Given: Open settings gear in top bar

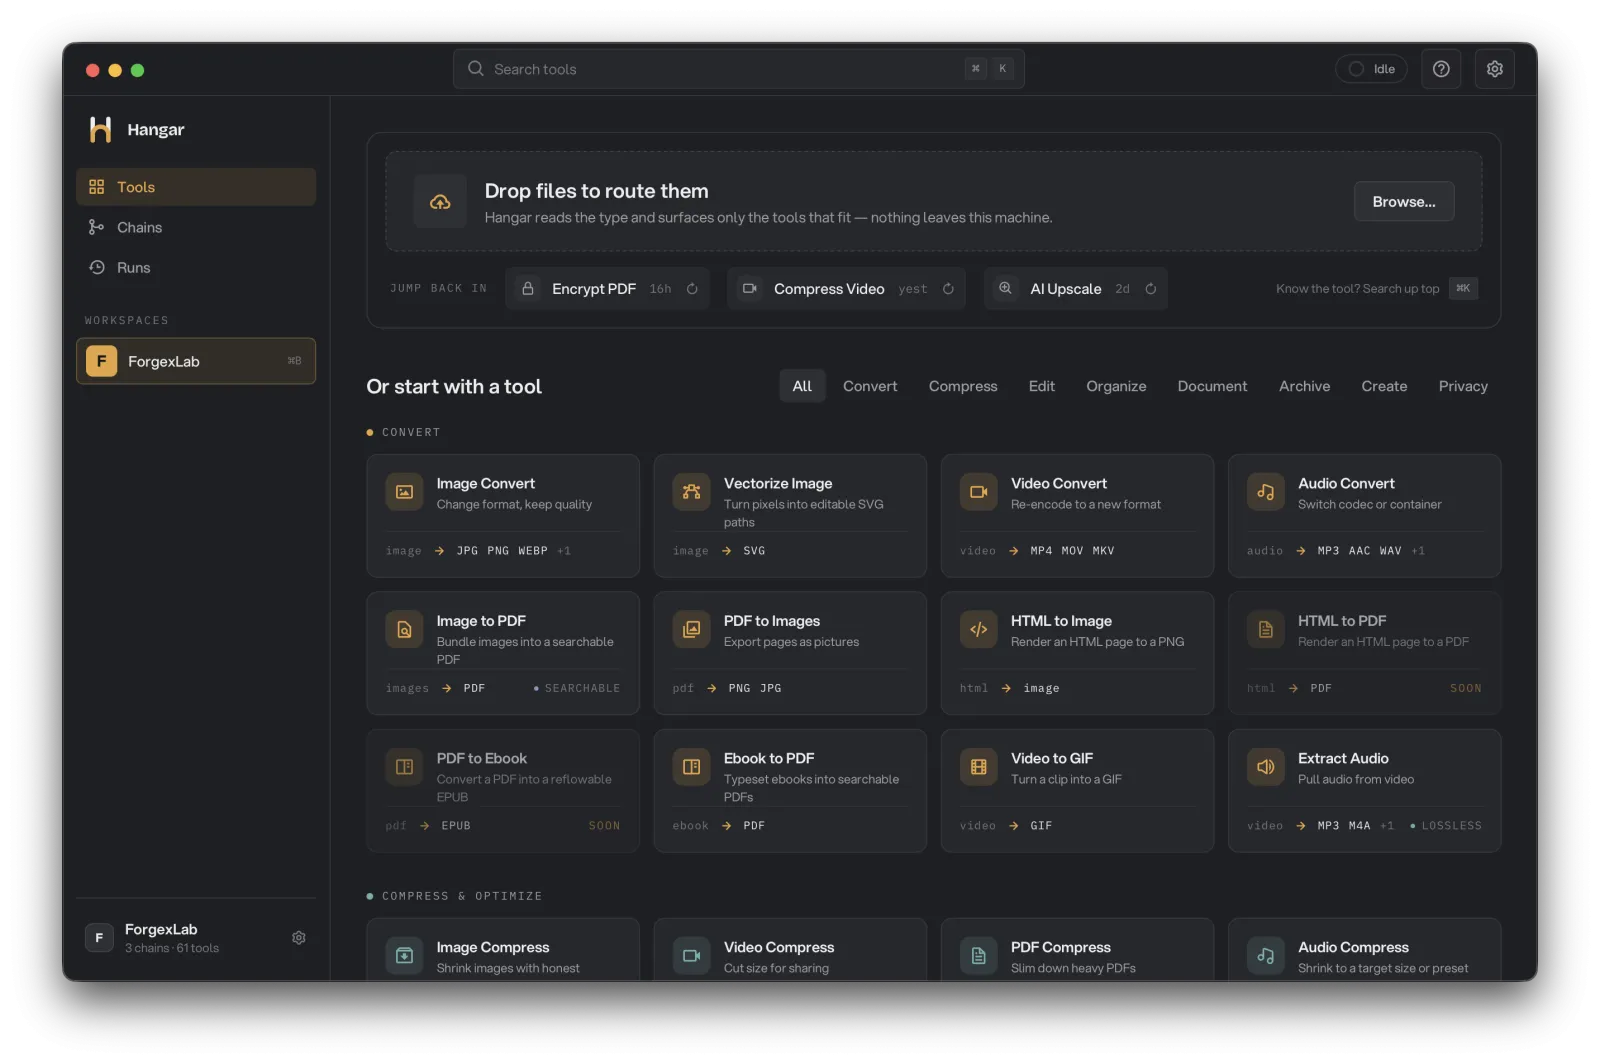Looking at the screenshot, I should click(1494, 69).
